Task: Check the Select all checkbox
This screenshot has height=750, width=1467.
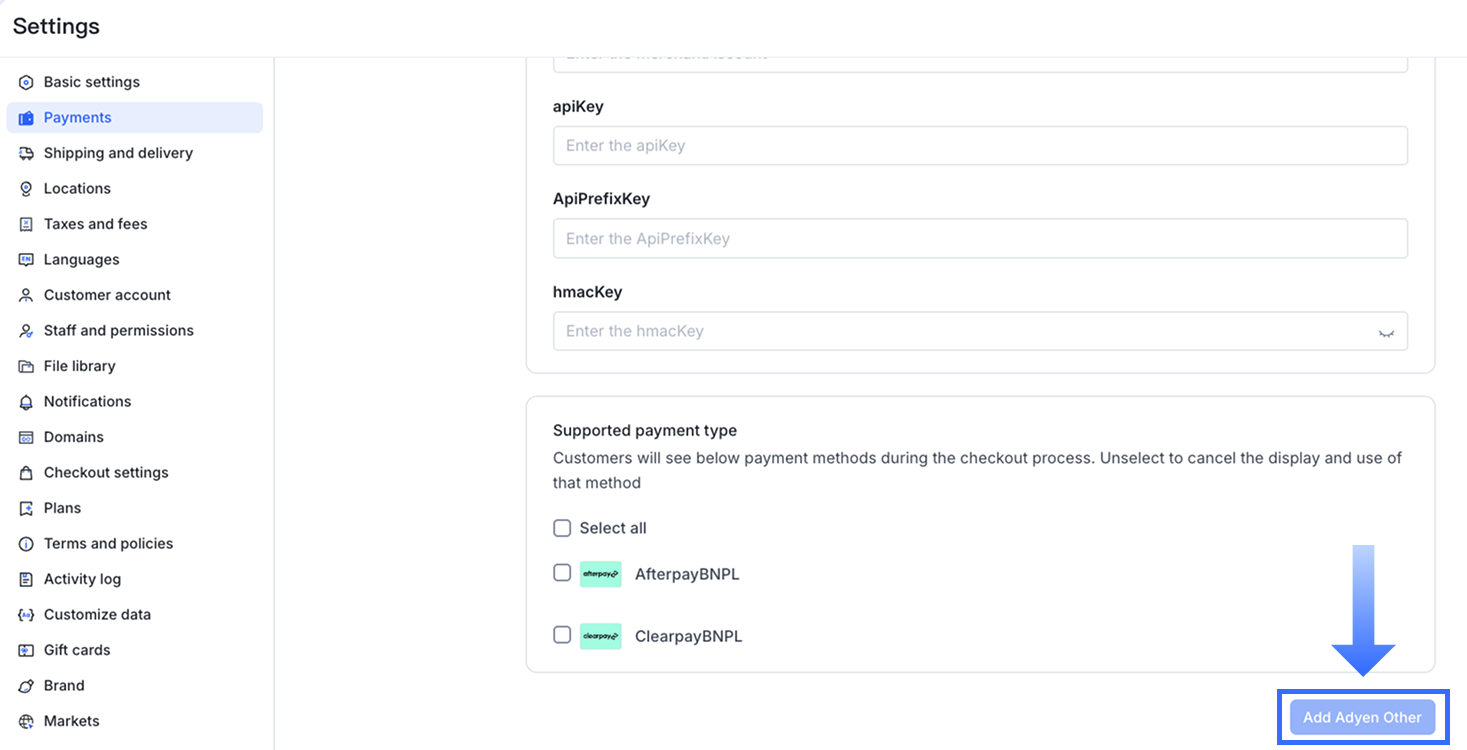Action: (x=562, y=528)
